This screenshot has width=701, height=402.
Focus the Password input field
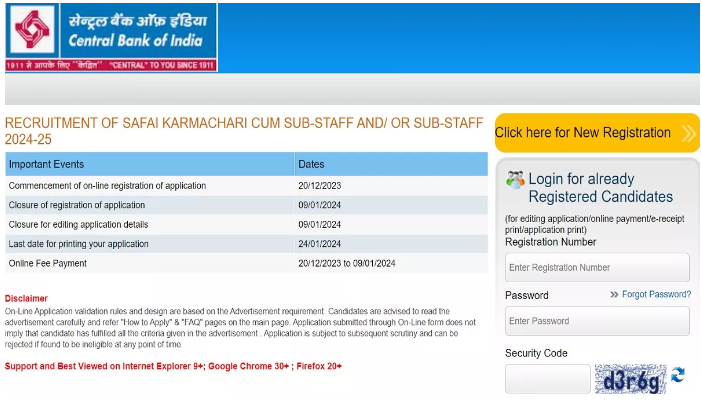pos(597,321)
